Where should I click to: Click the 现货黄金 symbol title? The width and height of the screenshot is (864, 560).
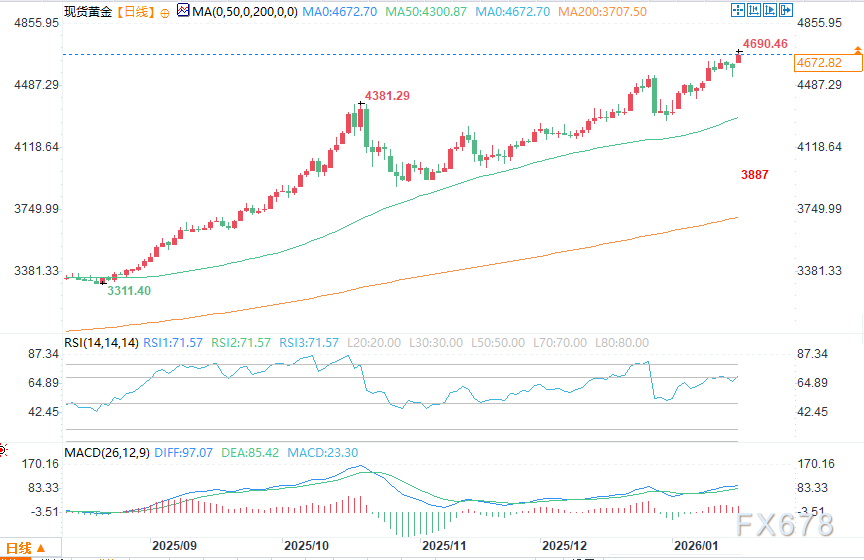coord(88,11)
